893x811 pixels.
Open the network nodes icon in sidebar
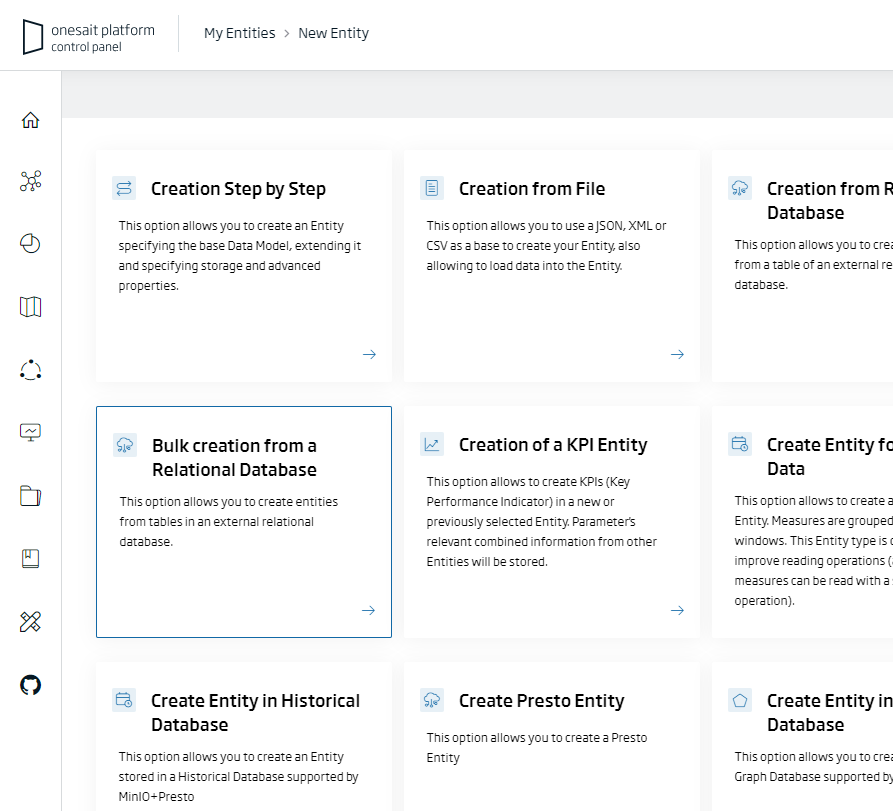pyautogui.click(x=31, y=181)
